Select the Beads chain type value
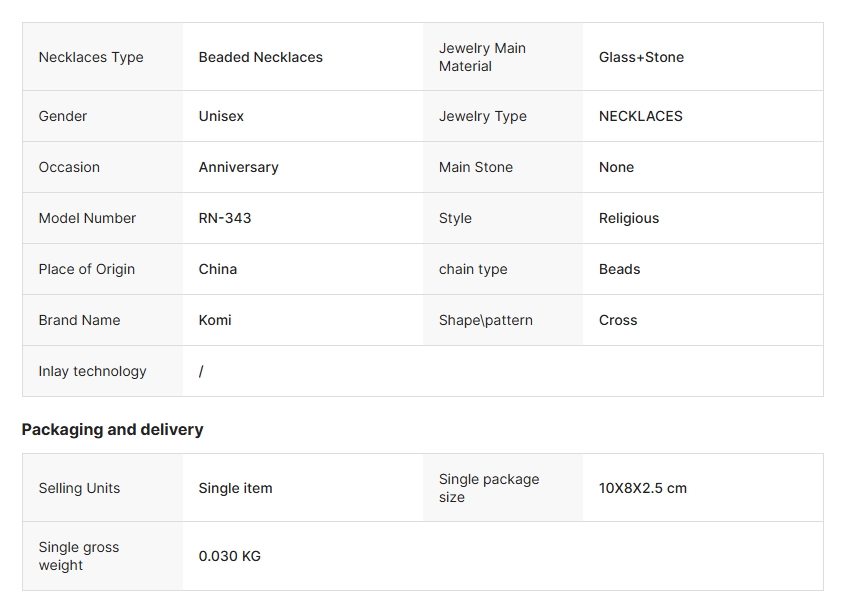Image resolution: width=845 pixels, height=607 pixels. (x=620, y=270)
